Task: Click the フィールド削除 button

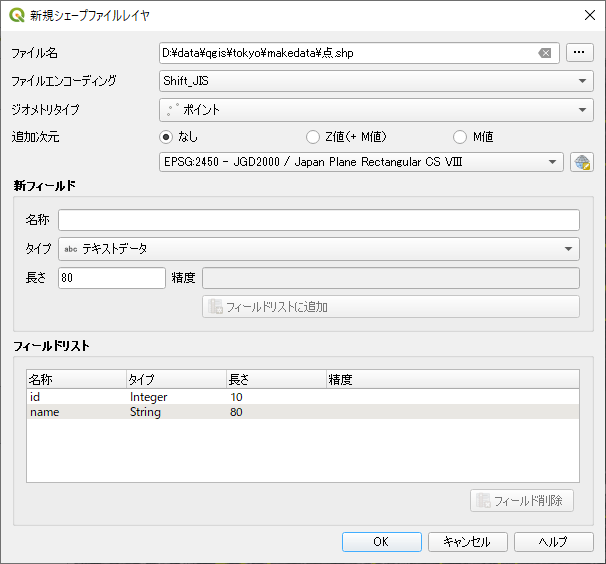Action: [522, 501]
